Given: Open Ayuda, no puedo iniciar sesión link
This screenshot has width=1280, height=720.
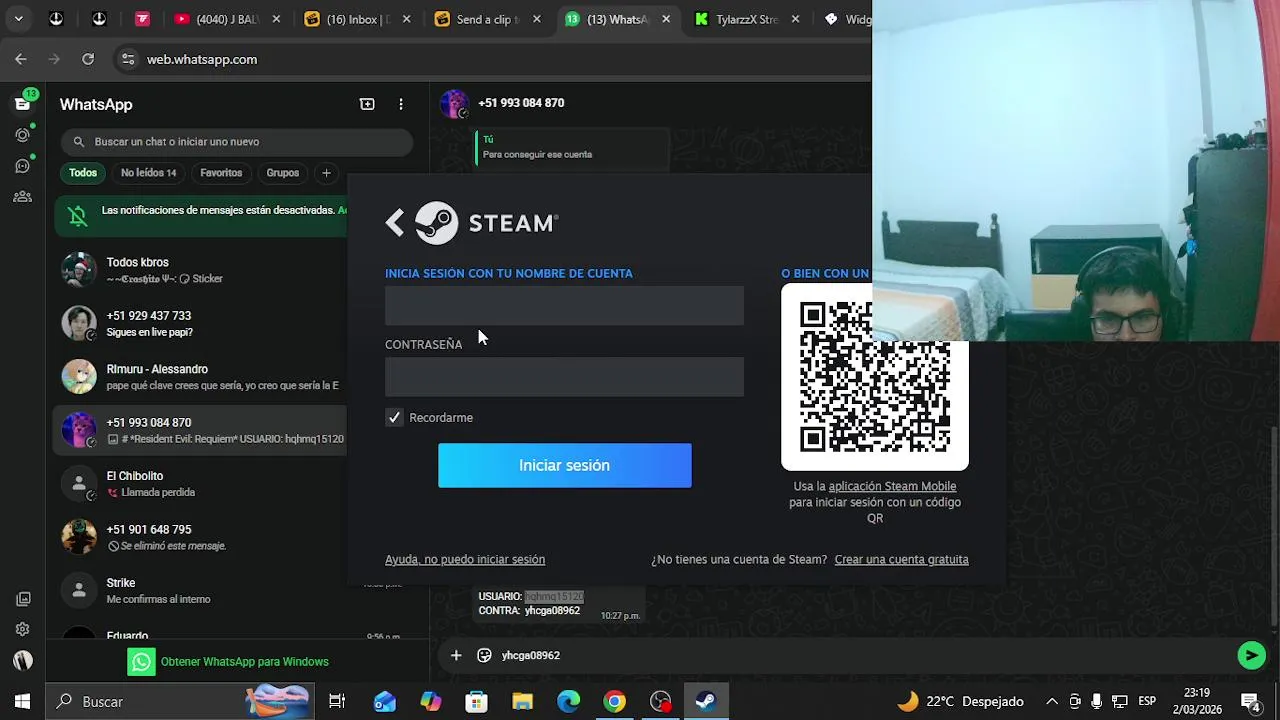Looking at the screenshot, I should (465, 560).
